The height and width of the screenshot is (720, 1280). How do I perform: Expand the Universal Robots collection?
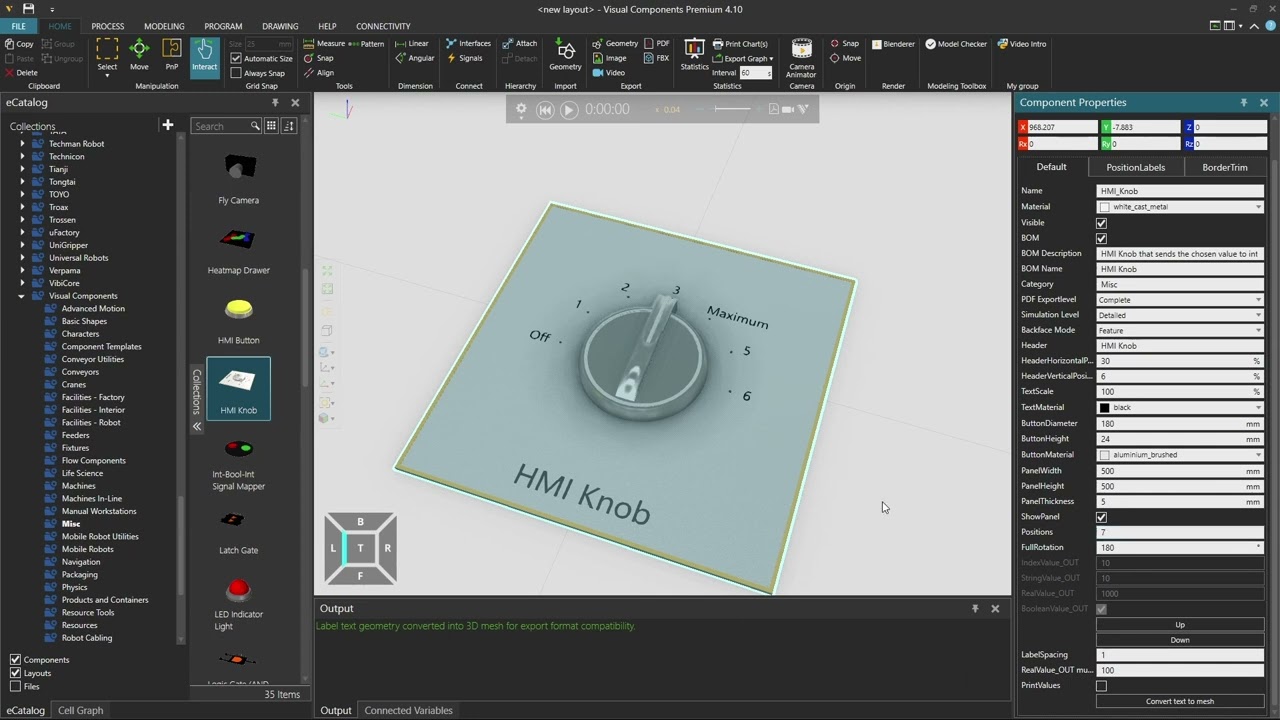[22, 258]
